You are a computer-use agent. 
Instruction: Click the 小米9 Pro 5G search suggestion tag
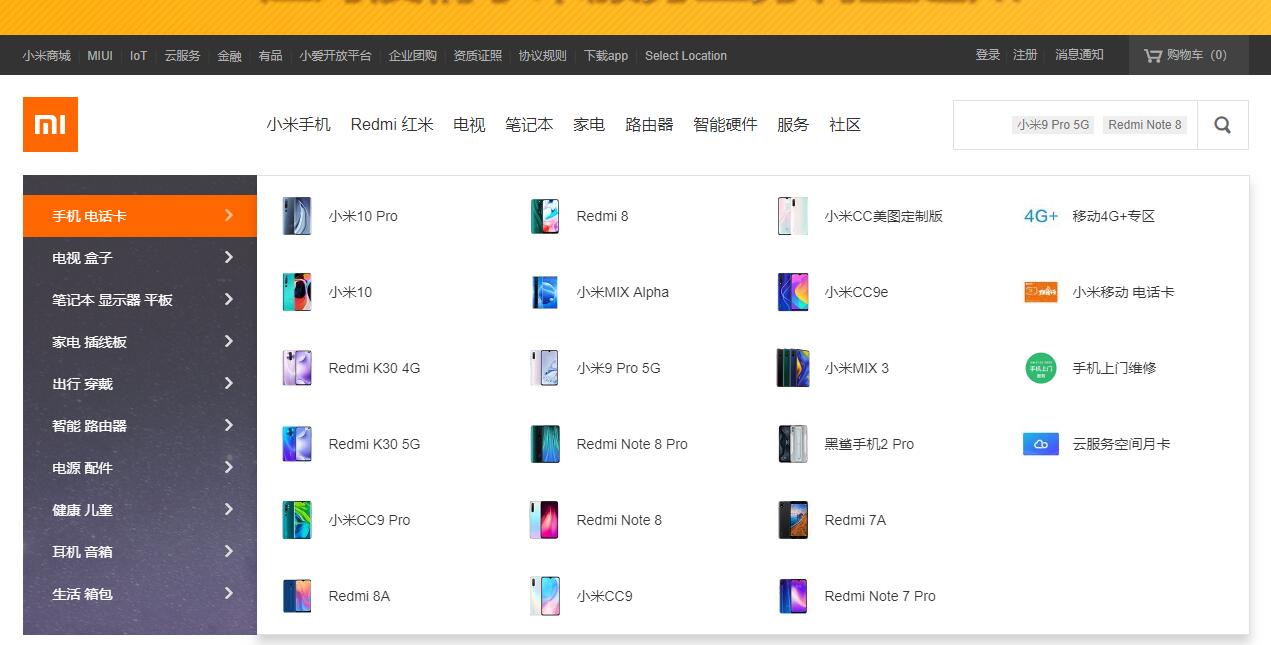[x=1053, y=125]
